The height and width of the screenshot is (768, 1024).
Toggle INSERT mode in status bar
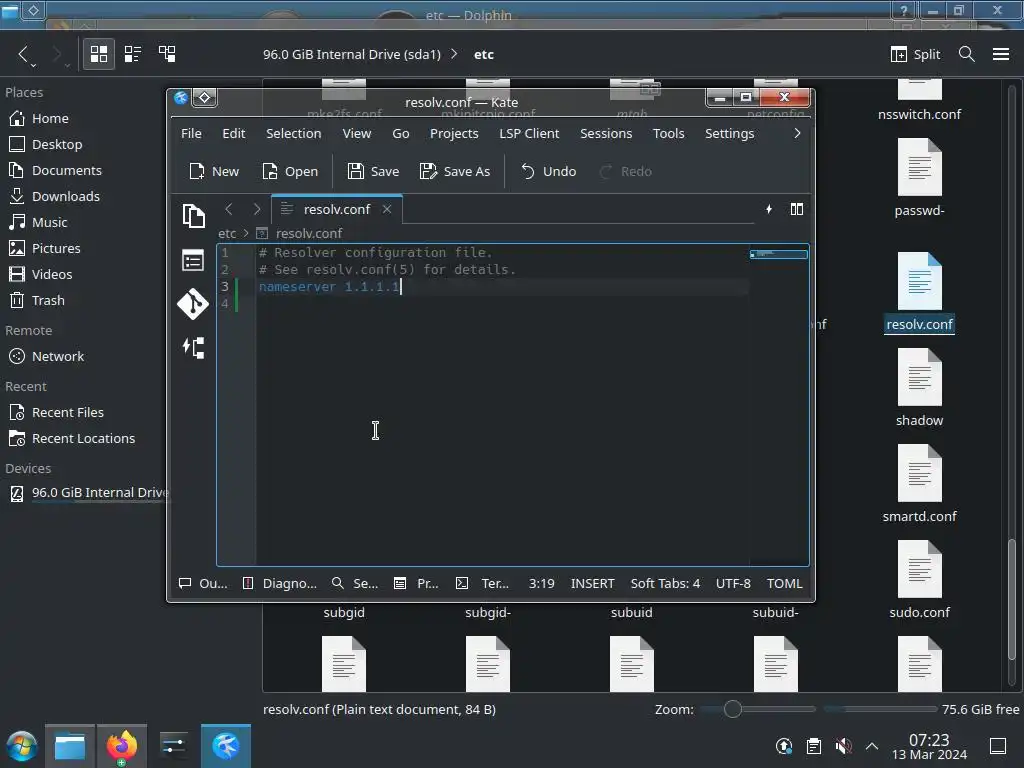point(592,583)
